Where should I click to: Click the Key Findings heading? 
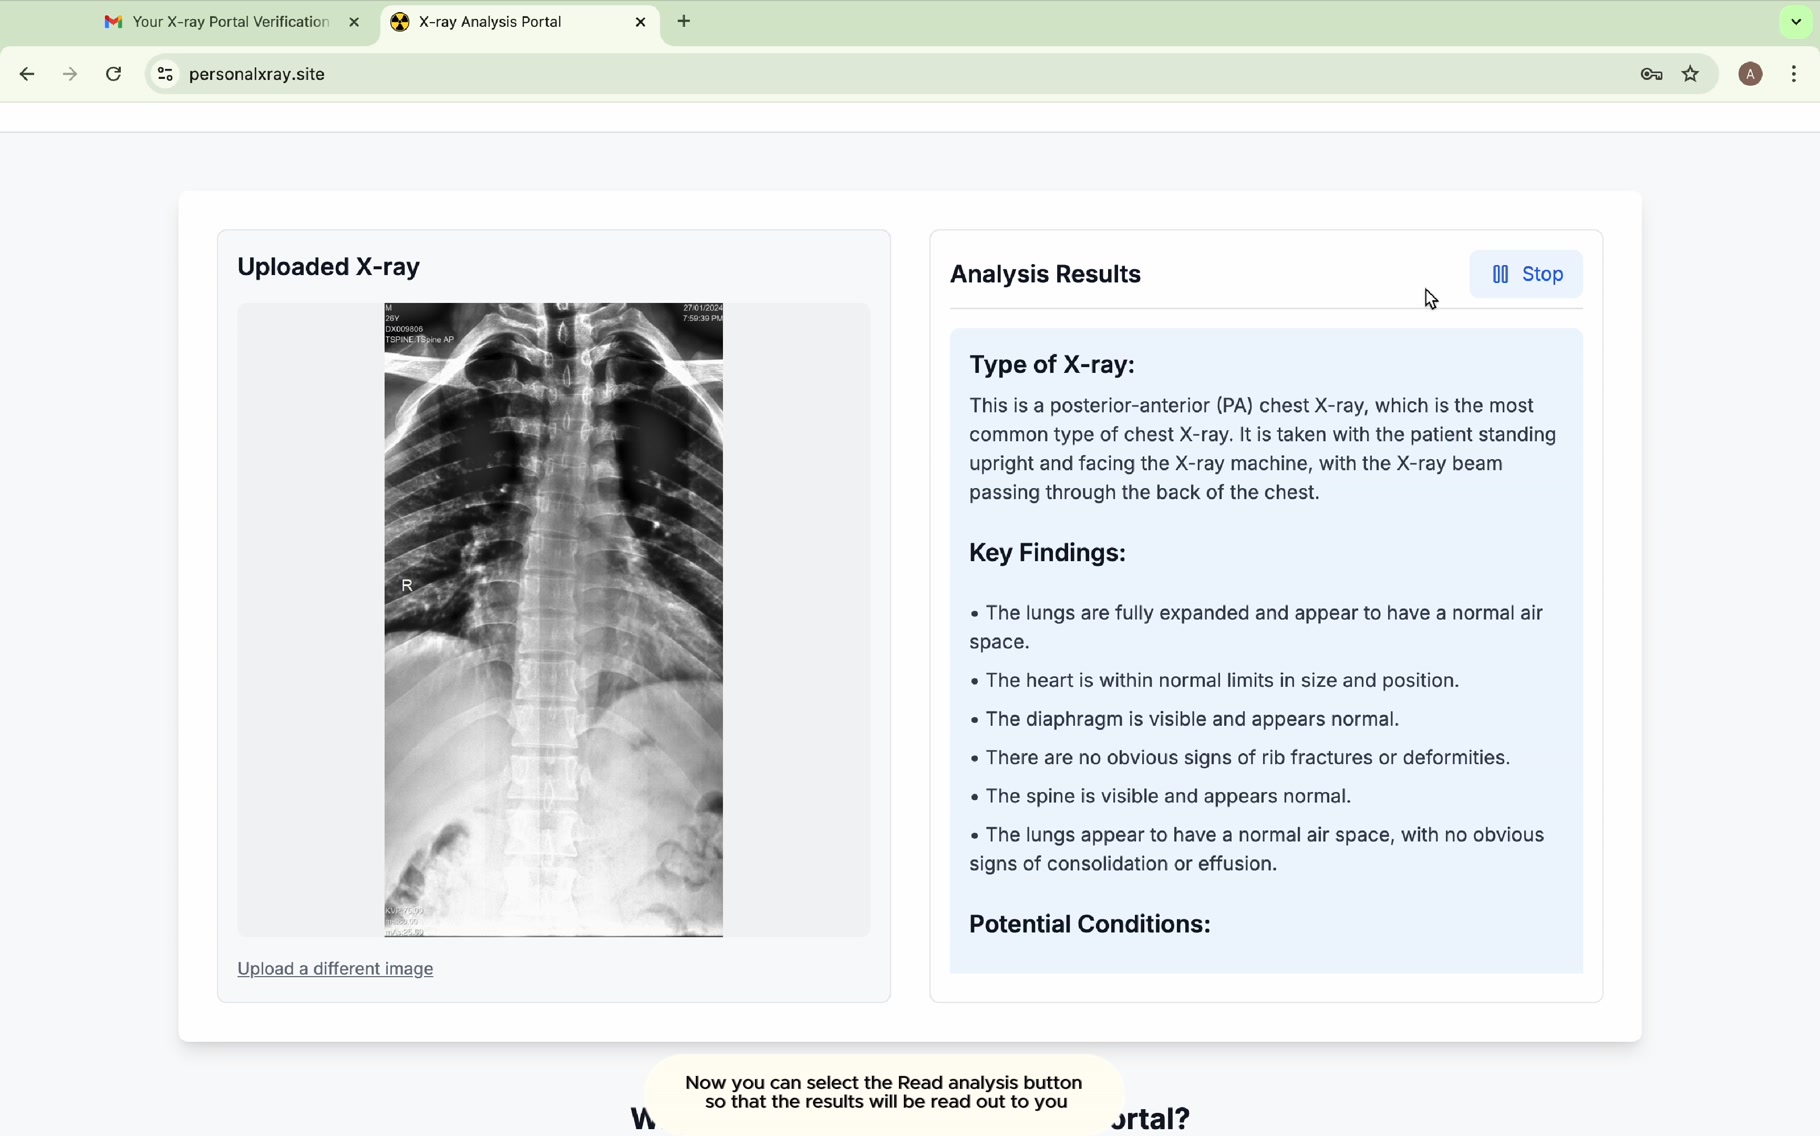(x=1047, y=553)
